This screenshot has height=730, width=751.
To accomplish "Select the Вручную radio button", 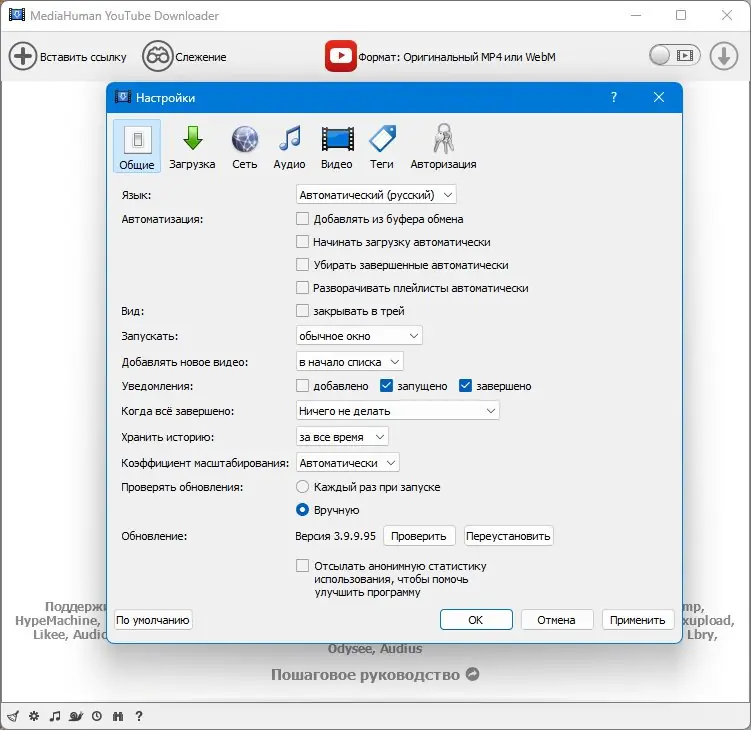I will tap(302, 510).
